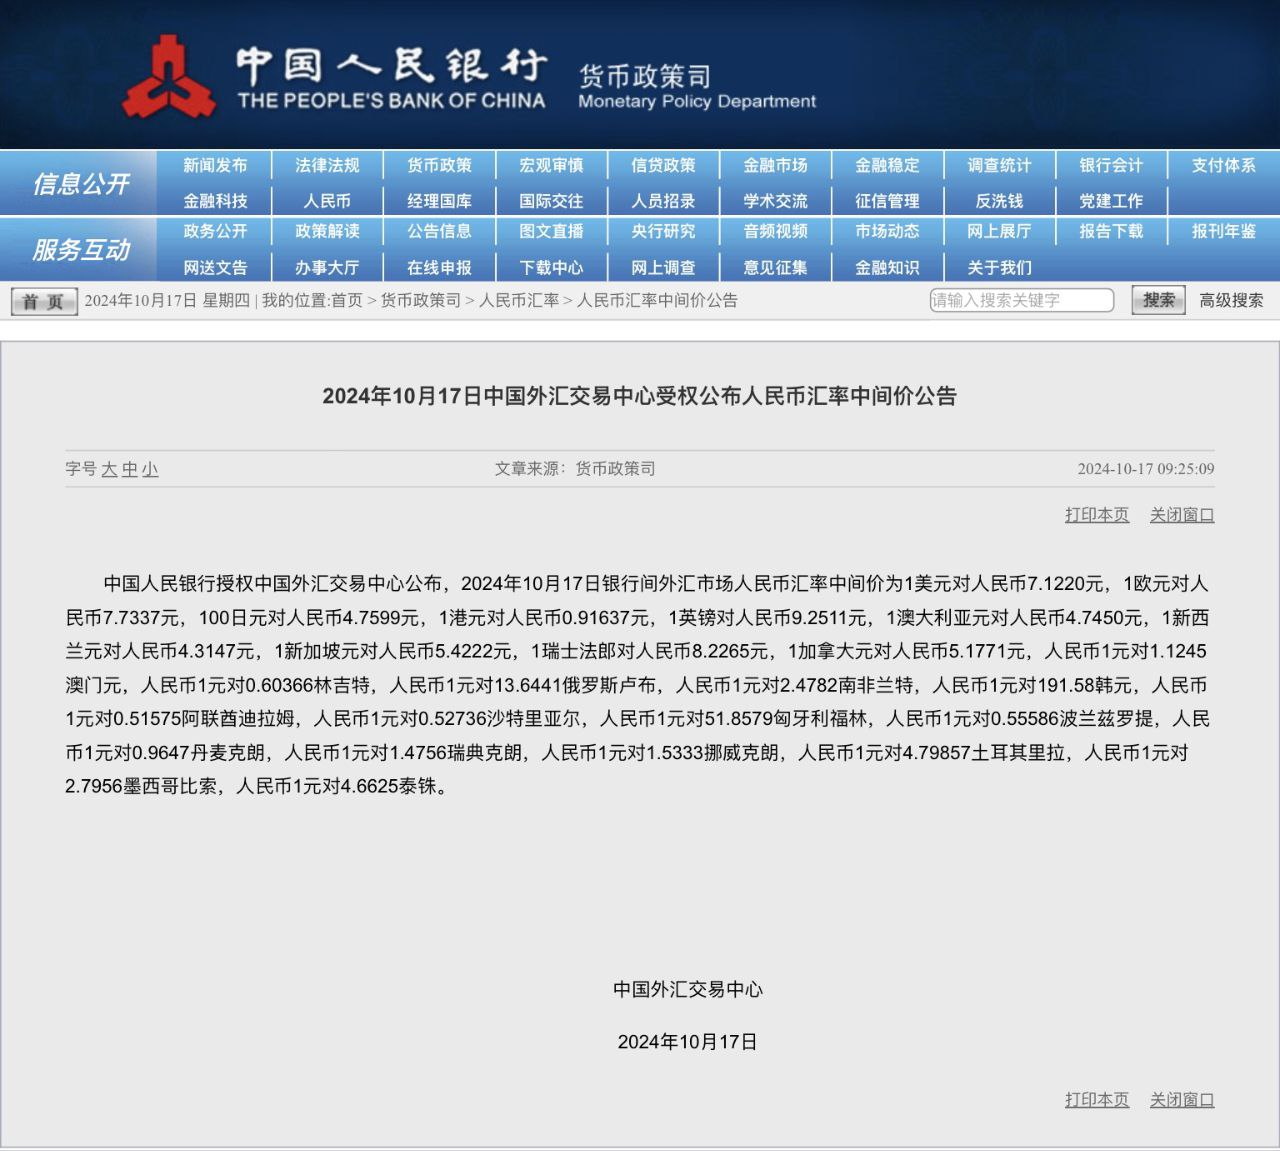The image size is (1280, 1151).
Task: Open 宏观审慎 navigation link
Action: (x=551, y=166)
